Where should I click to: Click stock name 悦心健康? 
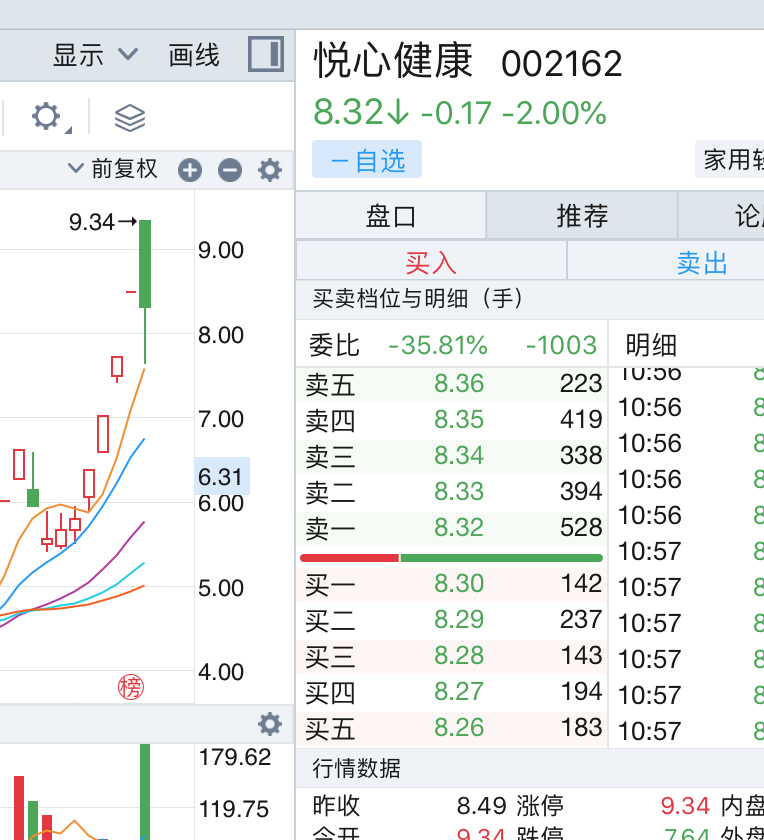pyautogui.click(x=393, y=61)
